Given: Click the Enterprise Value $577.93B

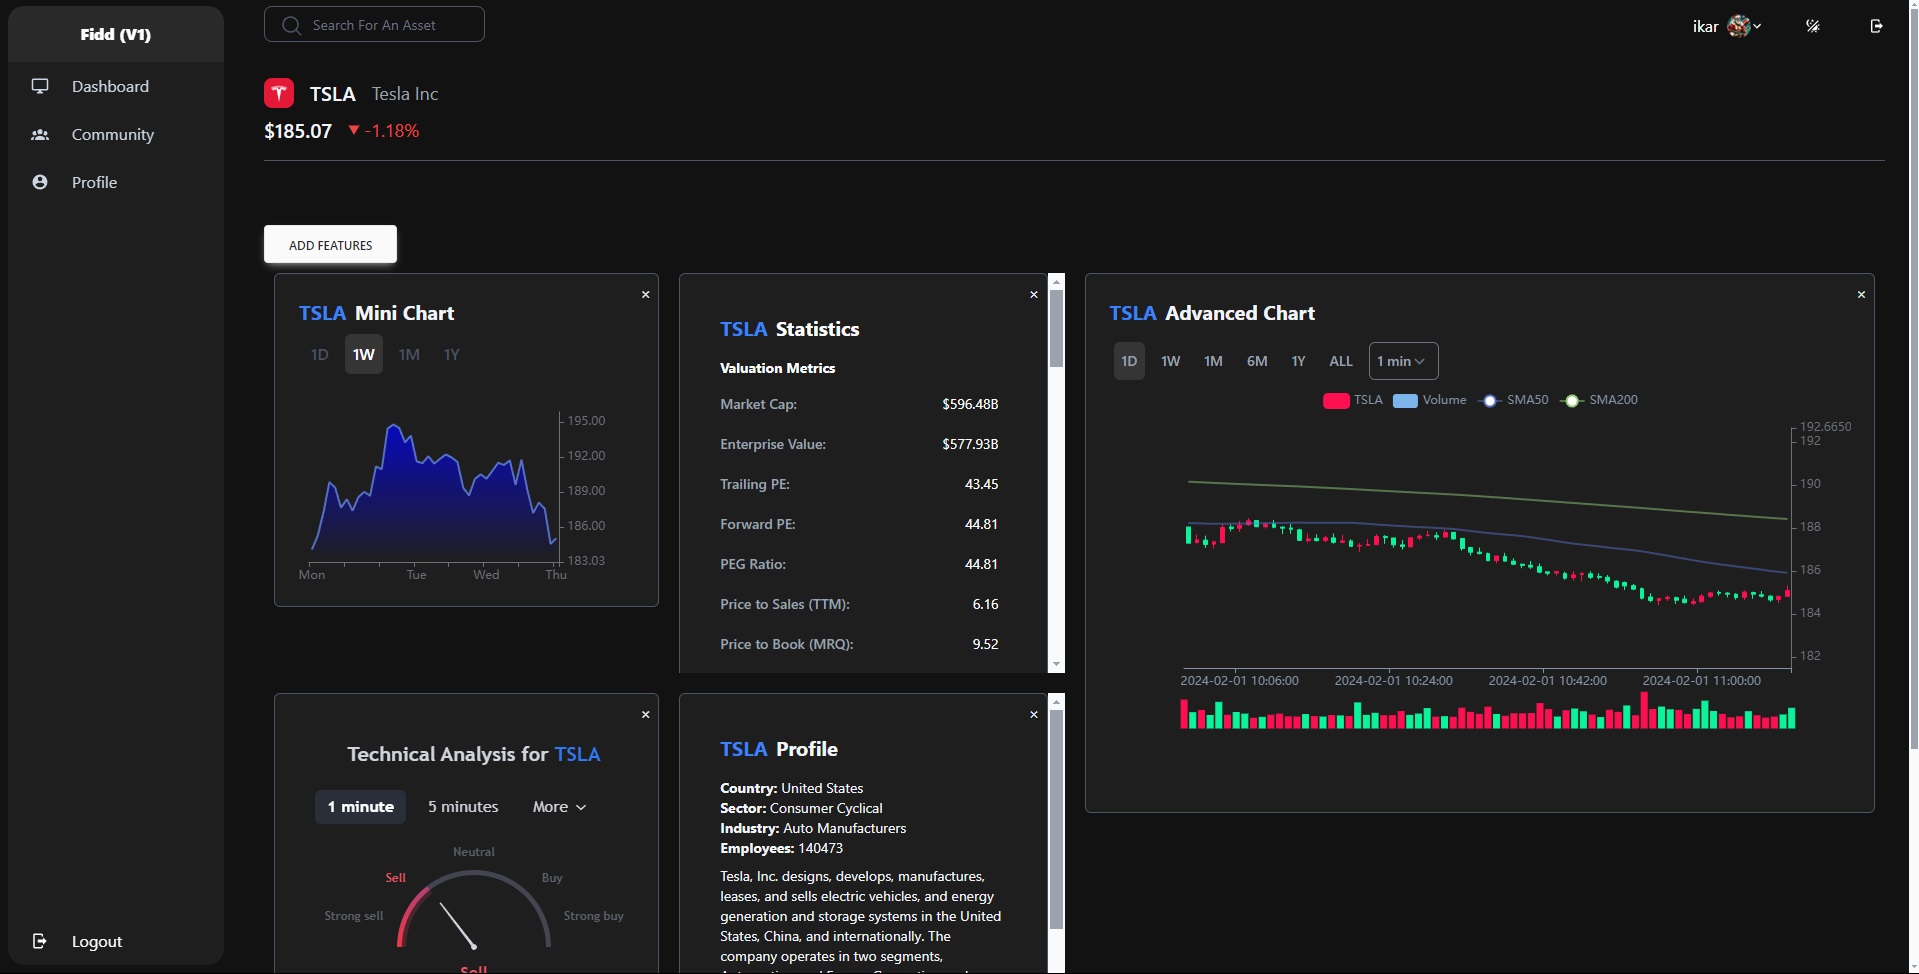Looking at the screenshot, I should 970,444.
